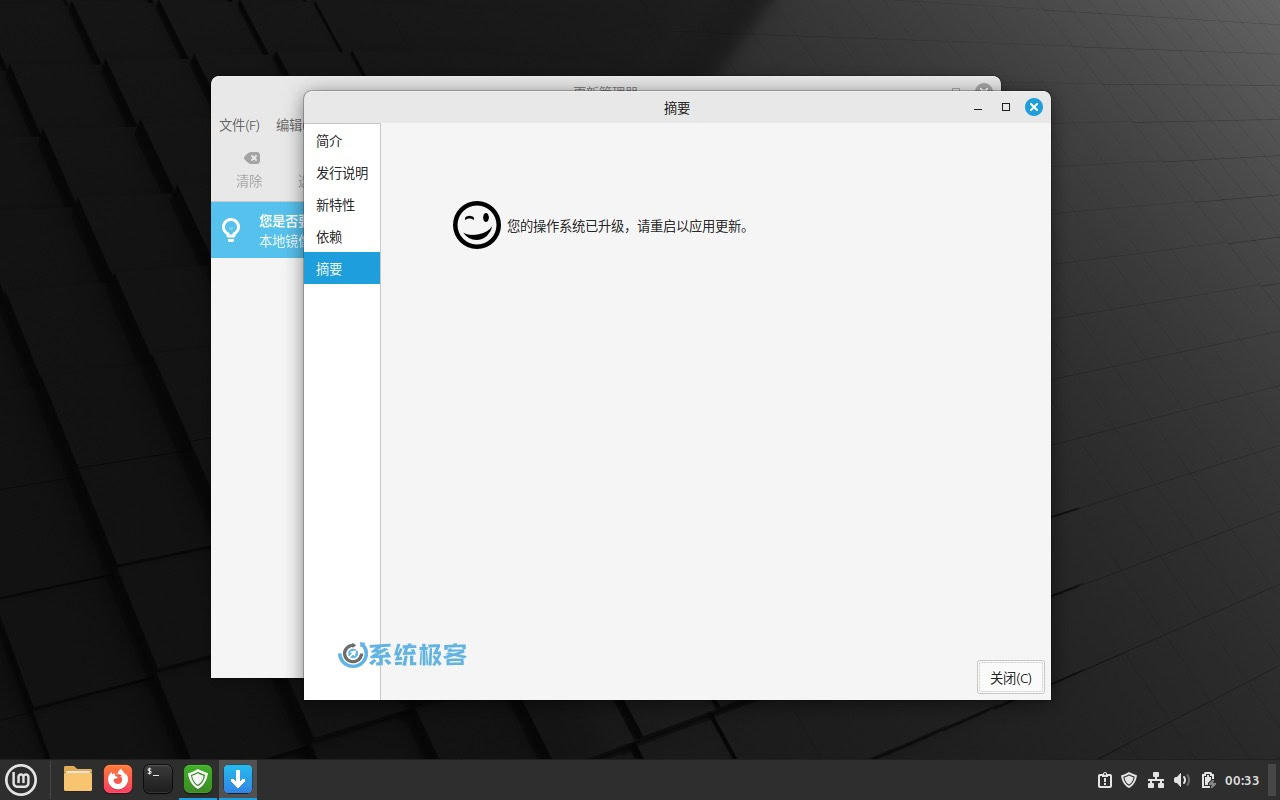This screenshot has width=1280, height=800.
Task: Maximize the 摘要 window
Action: click(1006, 107)
